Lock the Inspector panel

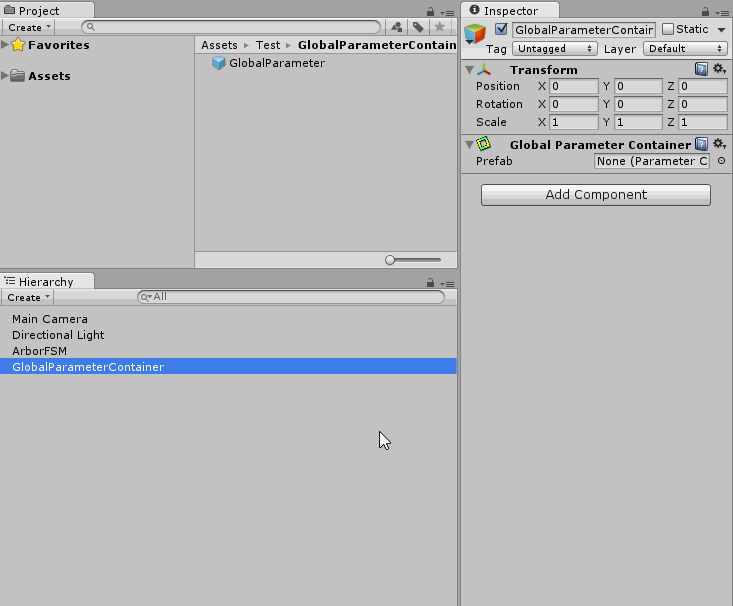click(x=705, y=12)
